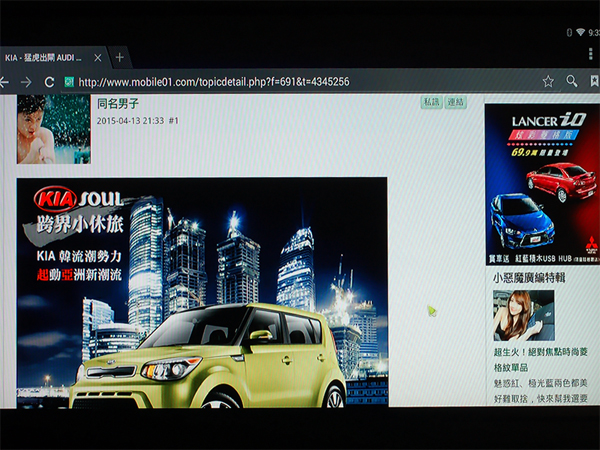Click the 私訊 button

(431, 102)
